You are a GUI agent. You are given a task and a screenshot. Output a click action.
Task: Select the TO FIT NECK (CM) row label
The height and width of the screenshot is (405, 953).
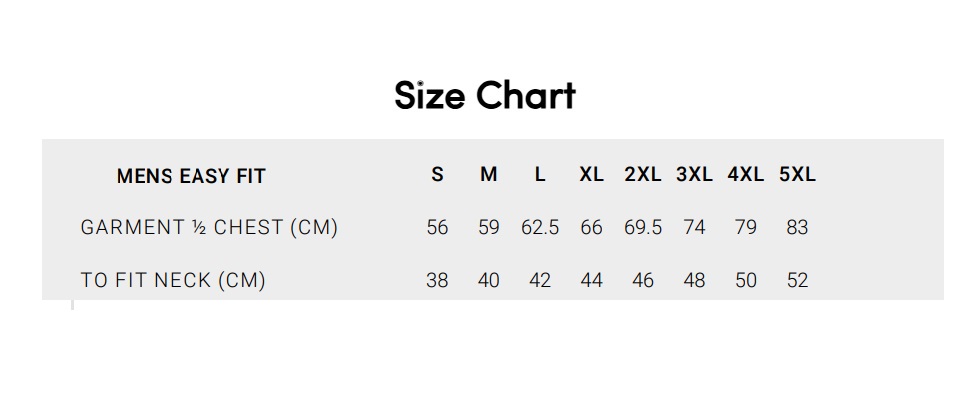(173, 281)
